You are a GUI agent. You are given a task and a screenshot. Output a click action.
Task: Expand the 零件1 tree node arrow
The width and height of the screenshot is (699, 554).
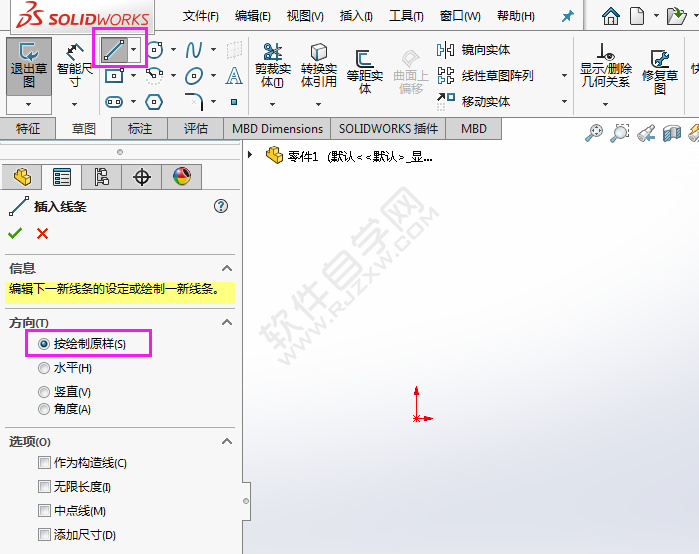250,155
